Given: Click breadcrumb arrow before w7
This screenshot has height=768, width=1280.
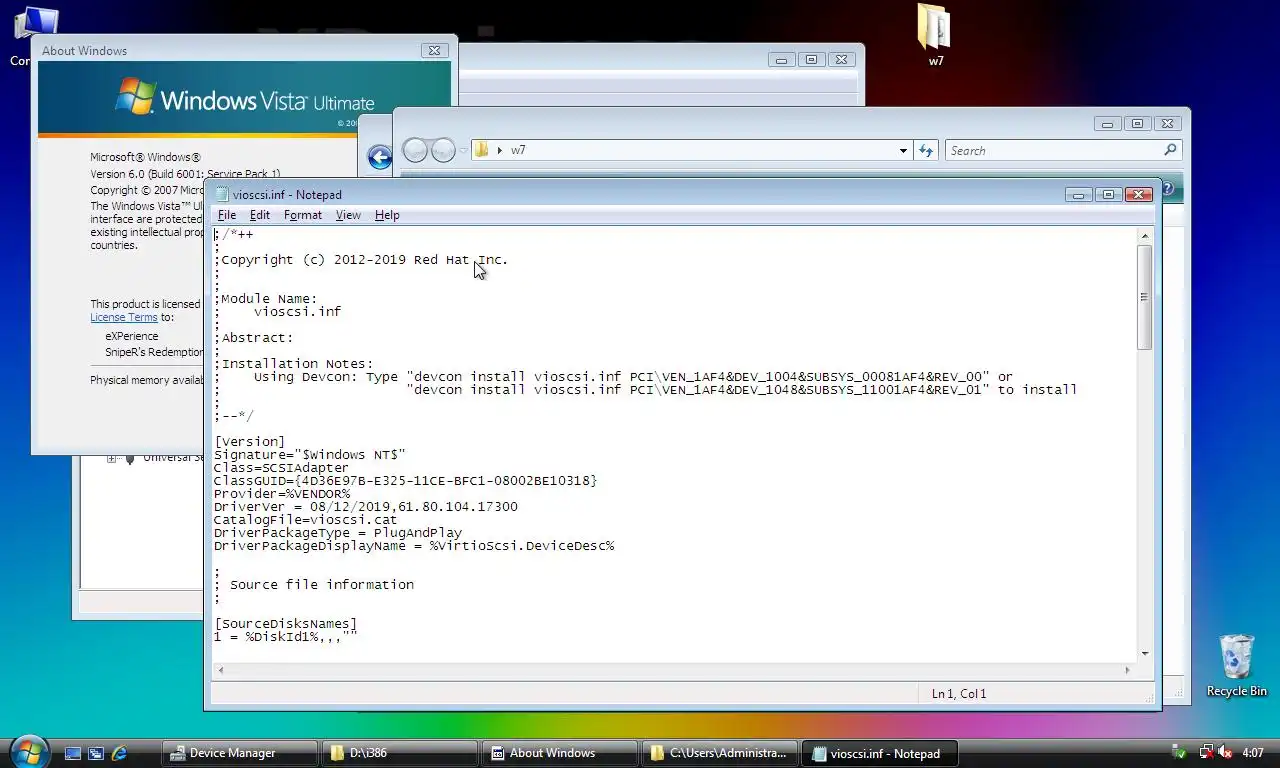Looking at the screenshot, I should coord(500,150).
